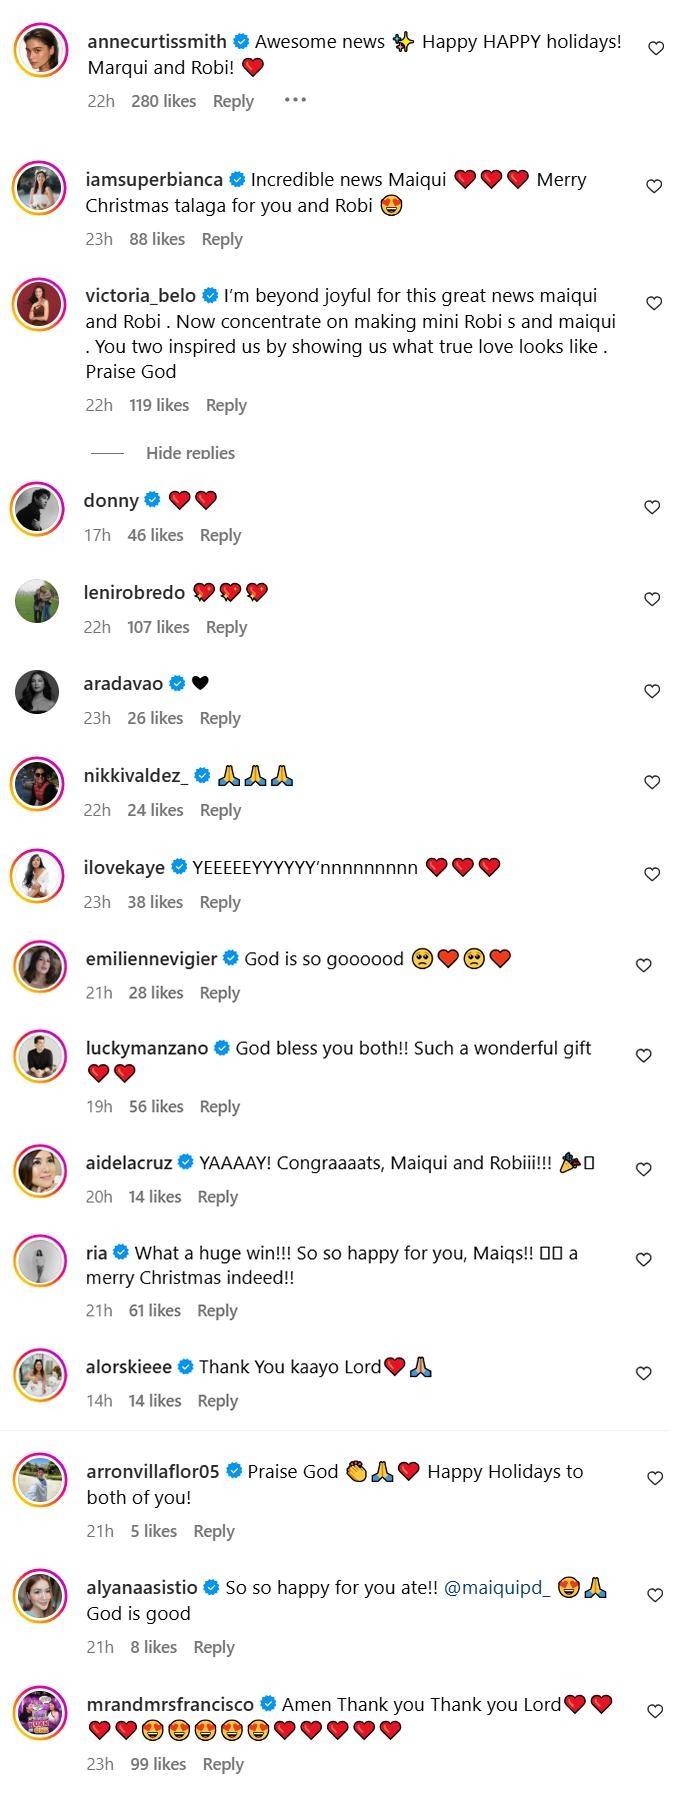The width and height of the screenshot is (675, 1807).
Task: Open the @maiquipd_ mention link
Action: 497,1588
